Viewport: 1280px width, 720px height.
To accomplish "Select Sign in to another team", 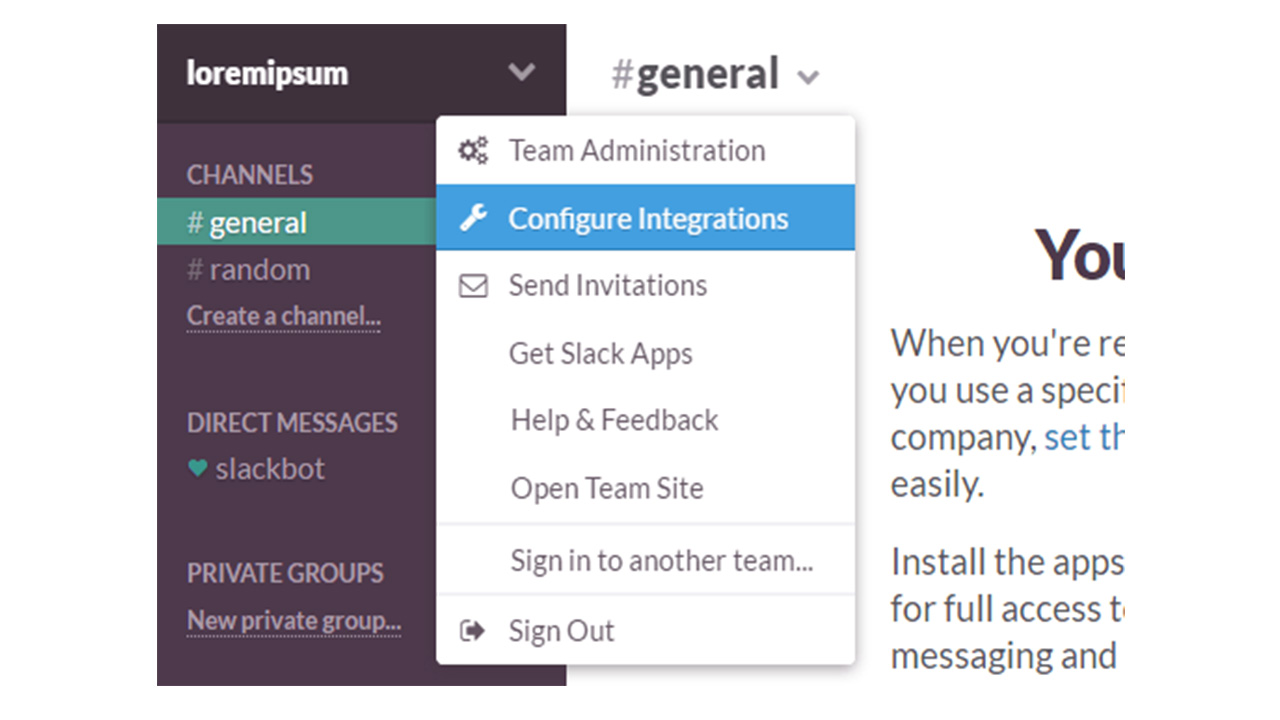I will coord(662,560).
